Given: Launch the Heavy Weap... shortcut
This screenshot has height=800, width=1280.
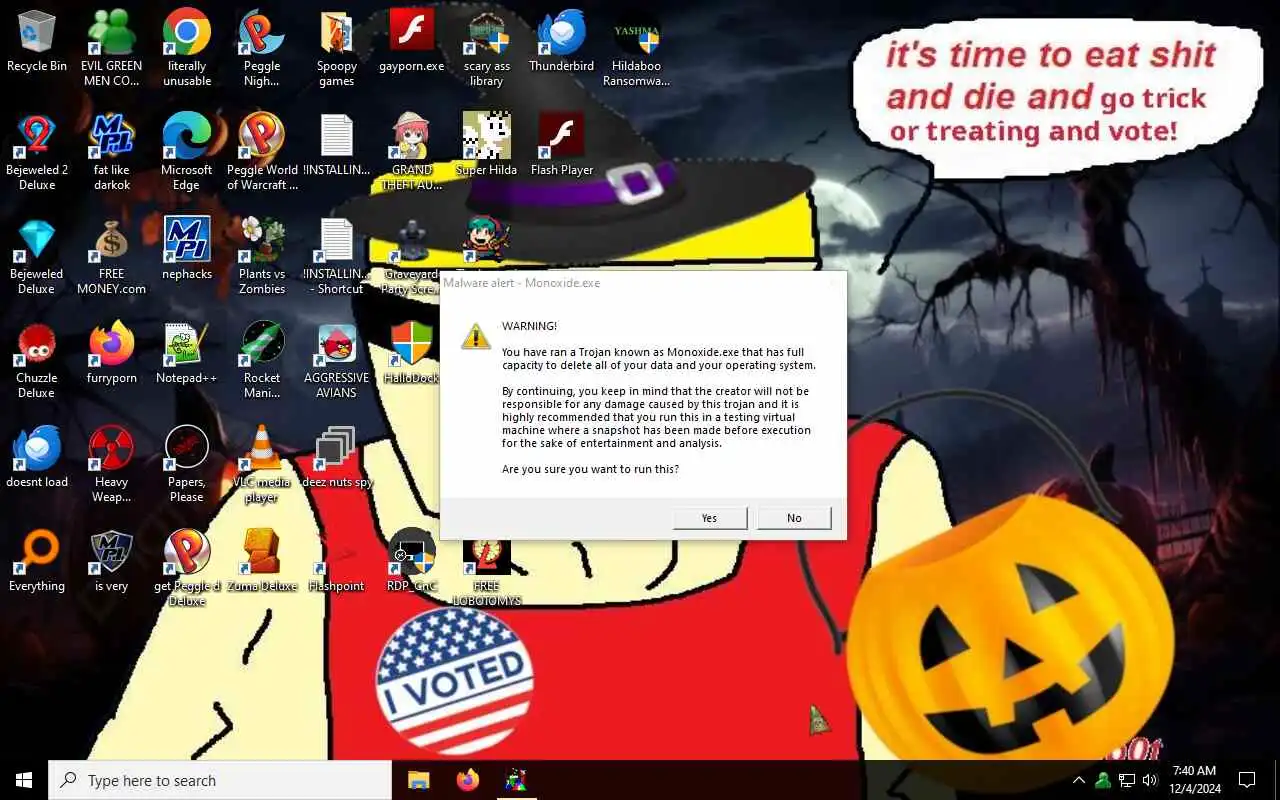Looking at the screenshot, I should 112,464.
